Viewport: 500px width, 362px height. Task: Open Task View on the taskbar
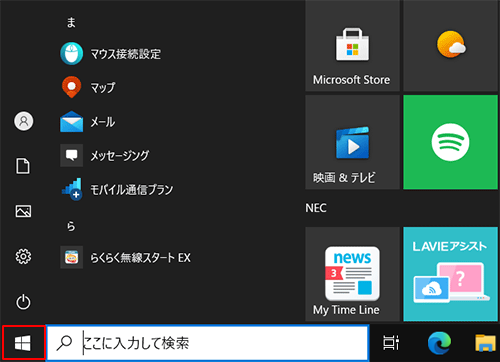coord(391,343)
